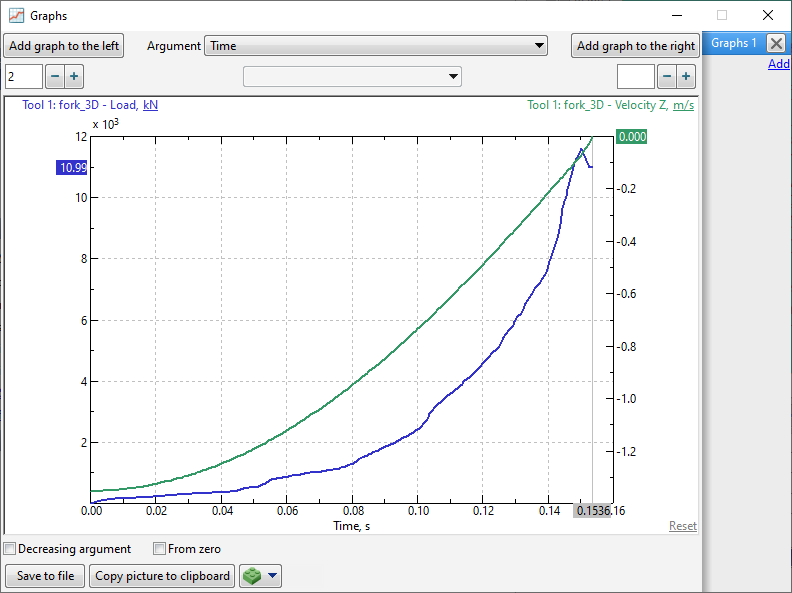The image size is (792, 593).
Task: Select the 0.1536 time marker on the axis
Action: pos(590,511)
